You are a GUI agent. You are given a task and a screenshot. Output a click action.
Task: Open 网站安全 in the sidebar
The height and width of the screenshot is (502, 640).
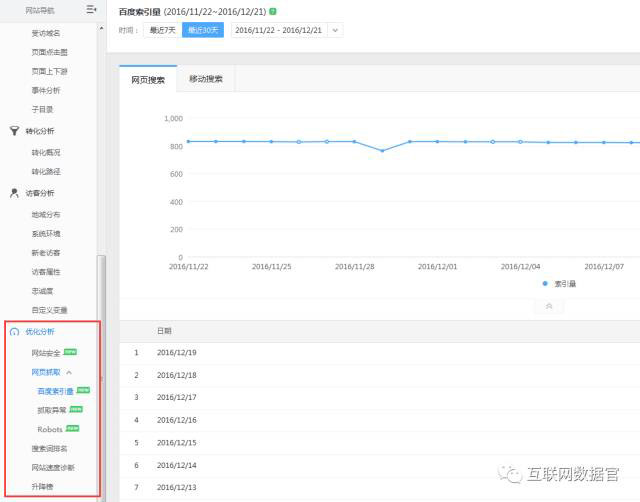click(x=46, y=353)
